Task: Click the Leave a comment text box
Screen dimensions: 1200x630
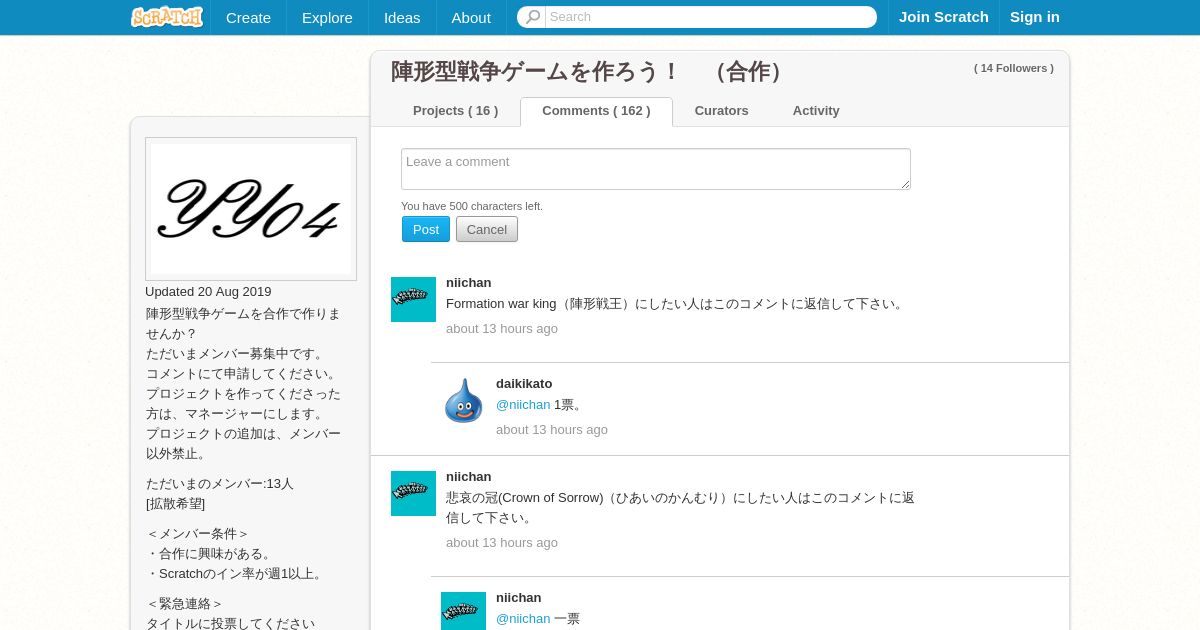Action: [656, 169]
